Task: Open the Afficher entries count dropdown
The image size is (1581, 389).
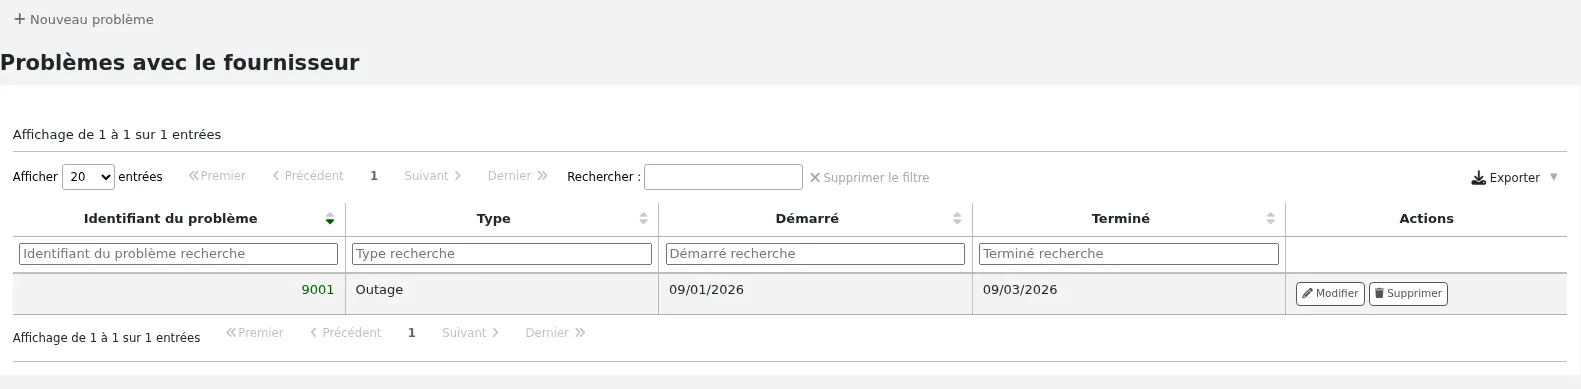Action: coord(88,177)
